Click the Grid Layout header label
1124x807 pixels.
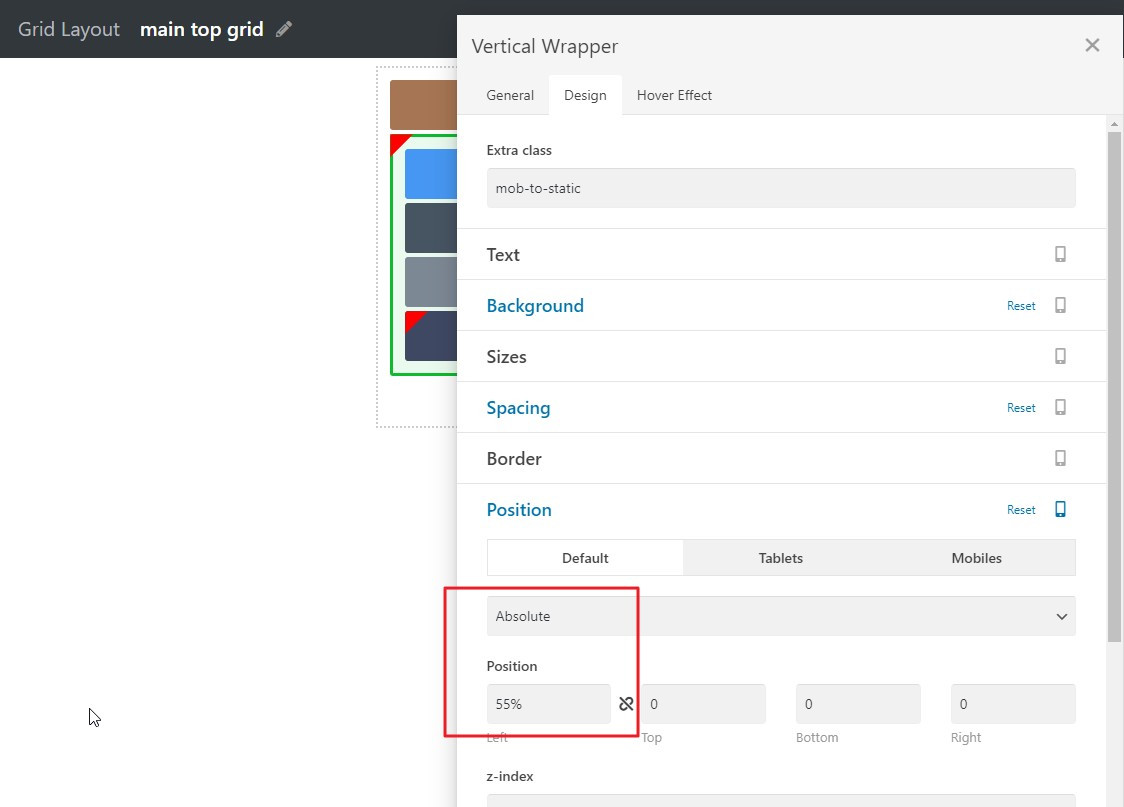point(69,29)
